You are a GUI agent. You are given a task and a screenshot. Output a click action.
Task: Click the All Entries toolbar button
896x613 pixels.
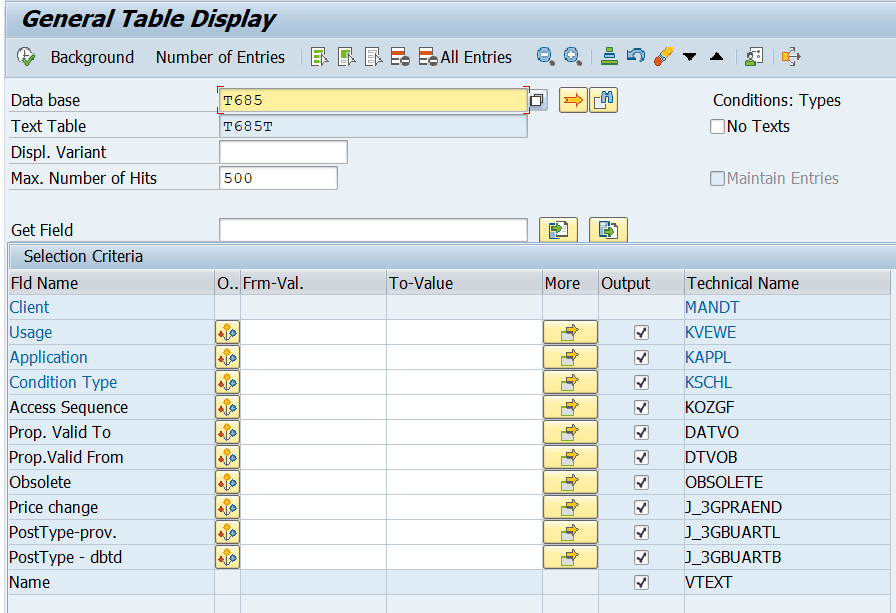465,57
